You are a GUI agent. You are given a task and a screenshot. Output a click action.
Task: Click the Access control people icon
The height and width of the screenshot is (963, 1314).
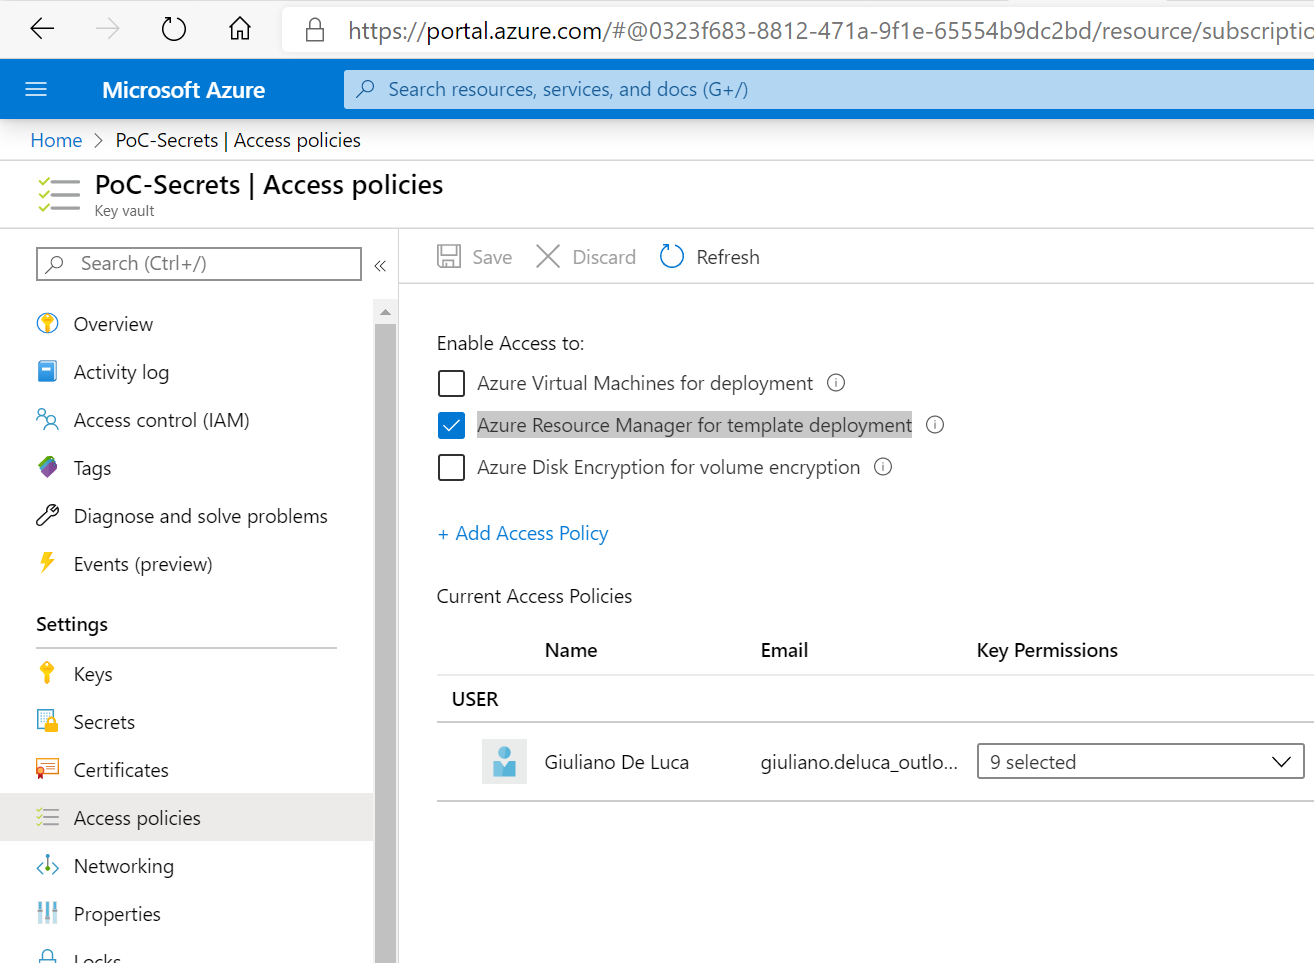[x=47, y=419]
